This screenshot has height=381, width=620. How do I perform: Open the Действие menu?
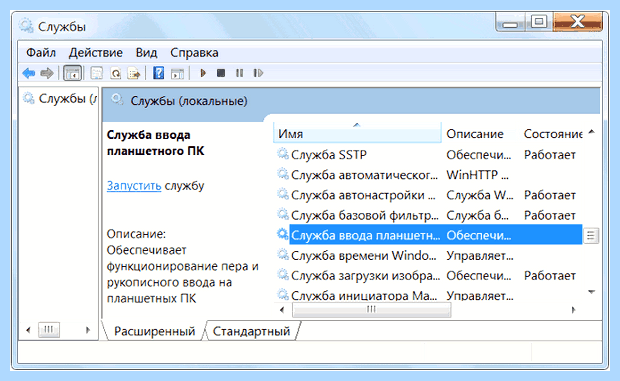[95, 53]
